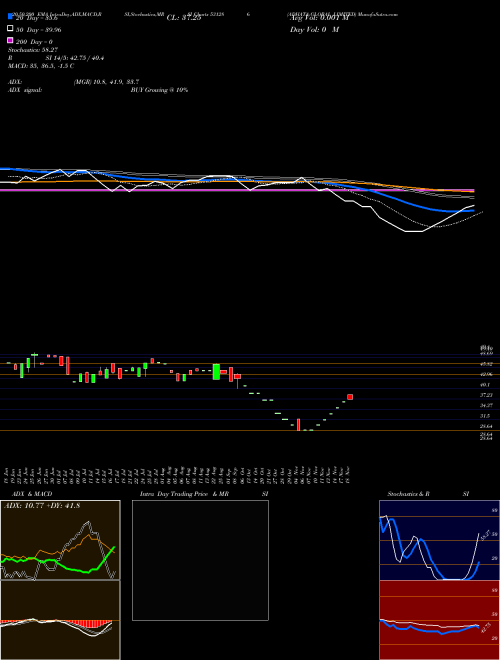Open the ADX & MACD indicator panel

tap(60, 540)
